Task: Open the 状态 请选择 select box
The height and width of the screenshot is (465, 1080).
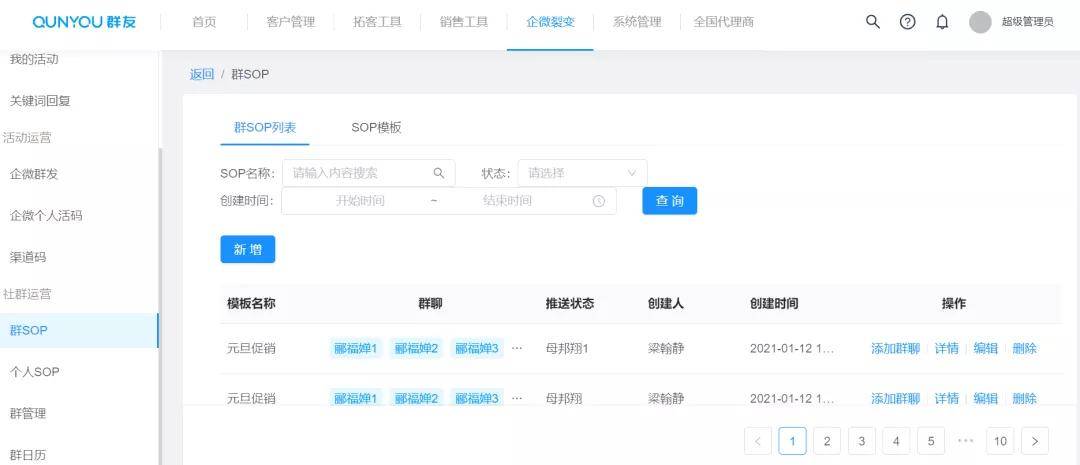Action: [582, 173]
